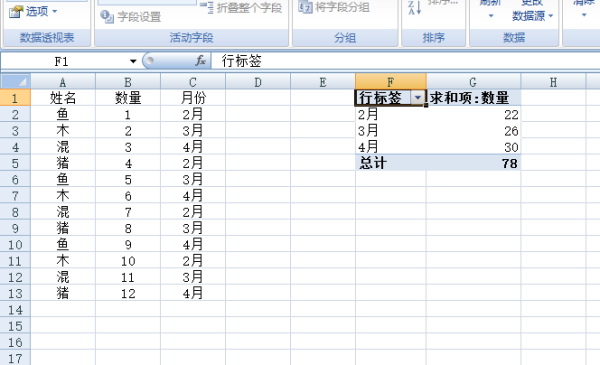The image size is (600, 365).
Task: Click the 字段设置 field settings button
Action: (x=130, y=17)
